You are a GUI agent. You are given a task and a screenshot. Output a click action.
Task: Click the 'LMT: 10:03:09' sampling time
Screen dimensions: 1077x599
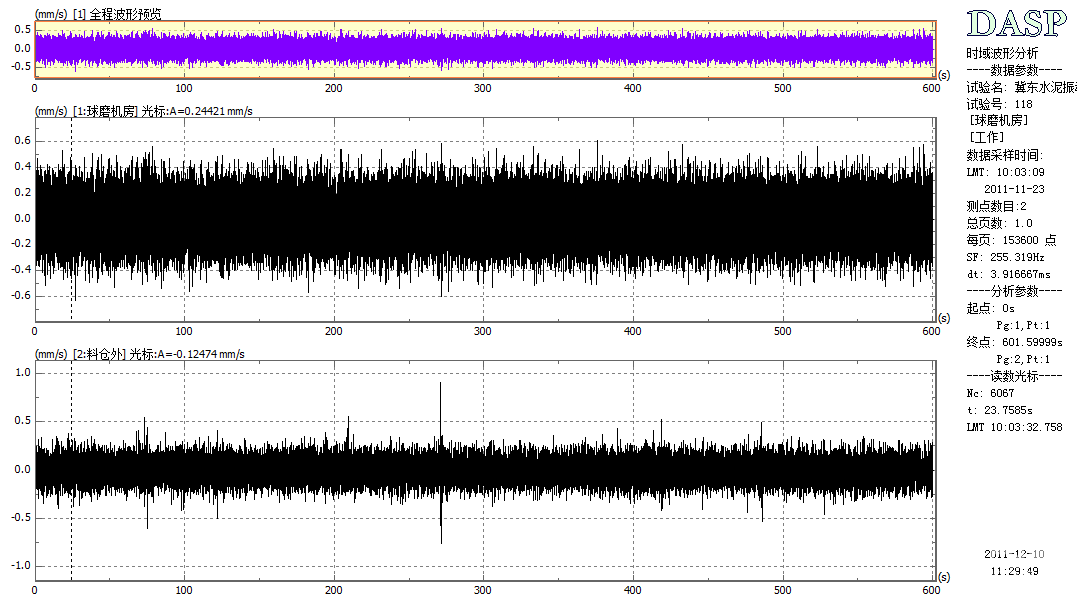coord(1006,172)
